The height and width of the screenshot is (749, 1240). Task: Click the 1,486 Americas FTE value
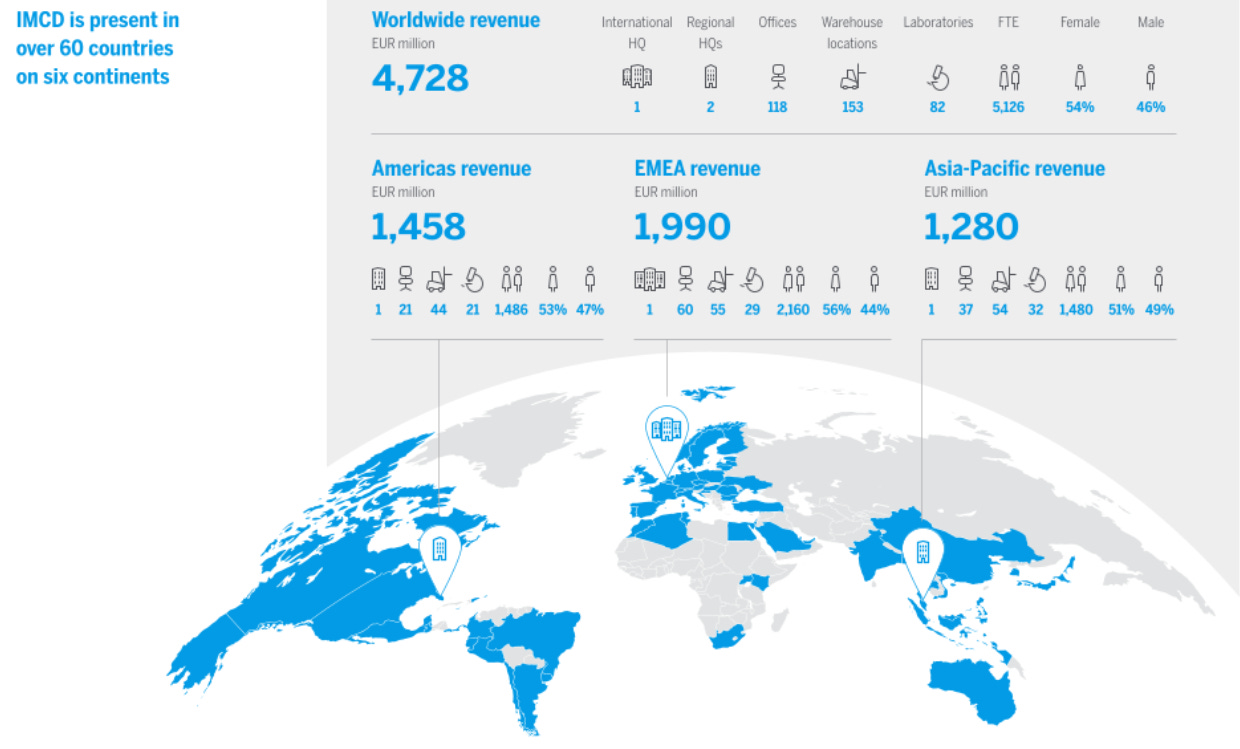[x=511, y=310]
